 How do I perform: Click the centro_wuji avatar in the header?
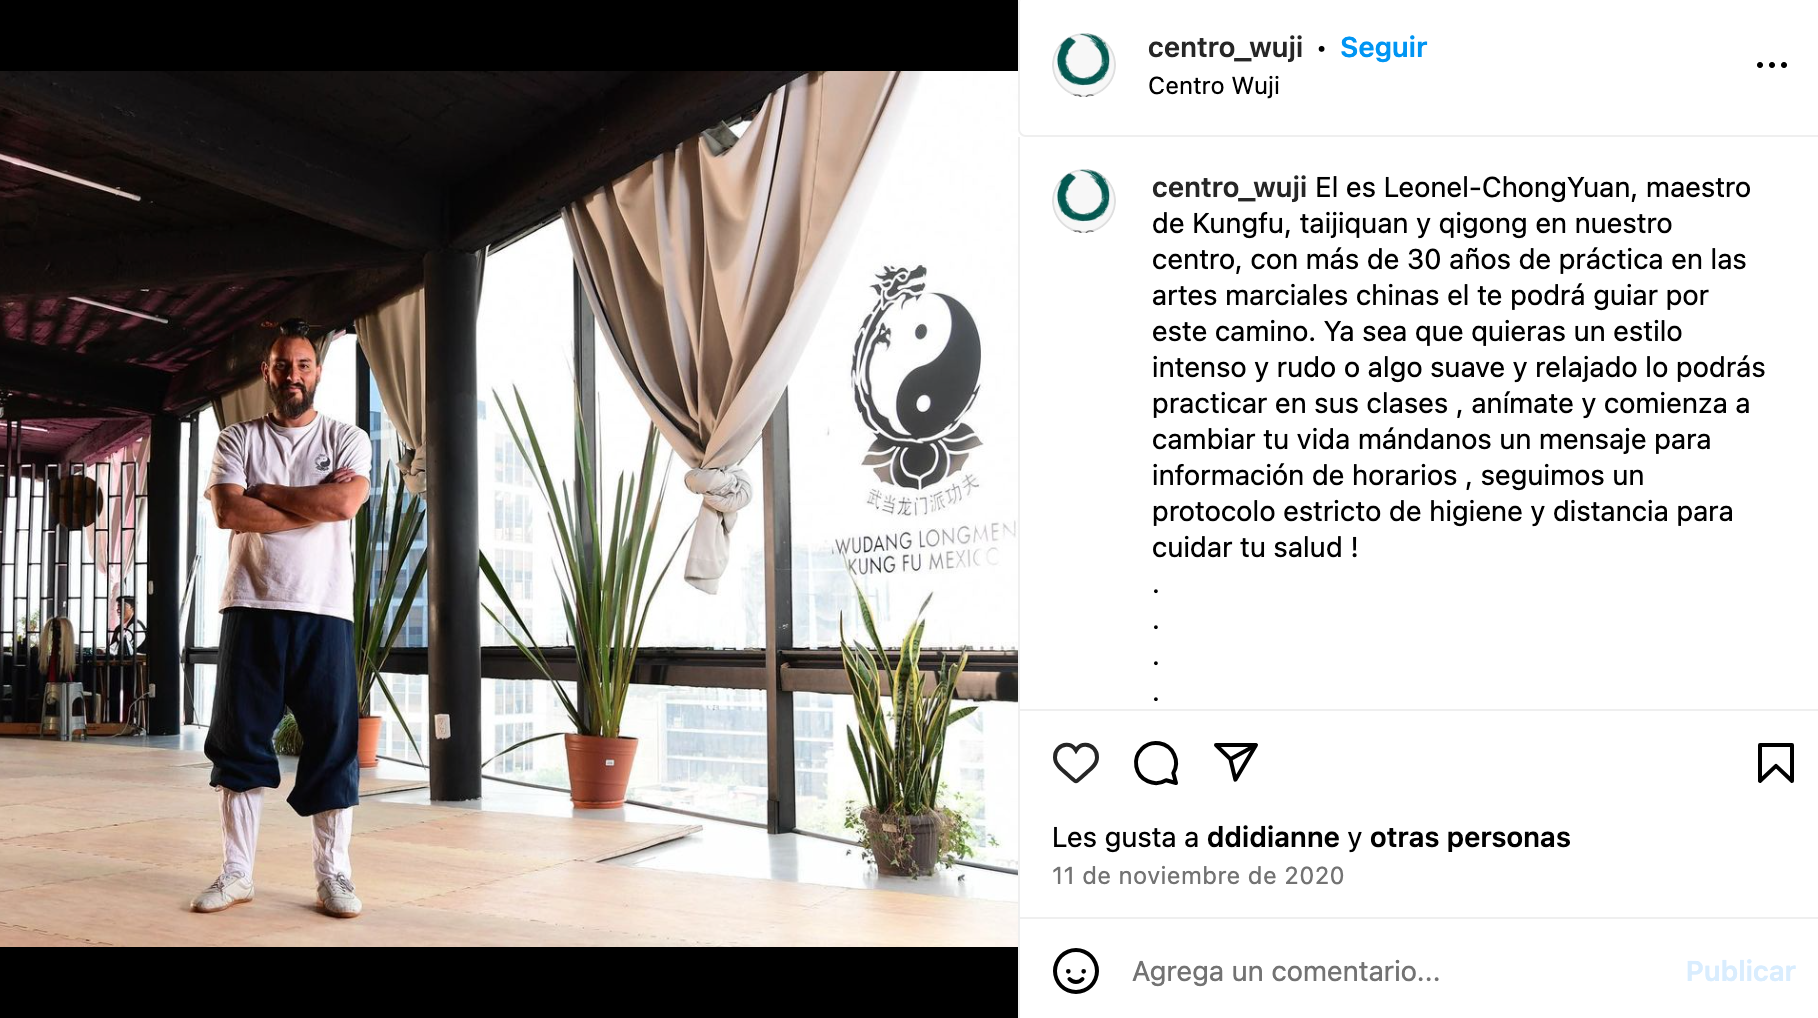point(1084,64)
